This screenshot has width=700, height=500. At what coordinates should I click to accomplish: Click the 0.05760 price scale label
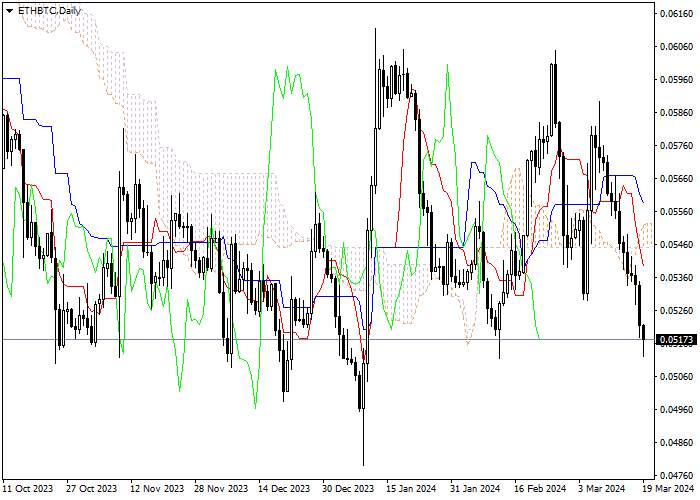(677, 146)
